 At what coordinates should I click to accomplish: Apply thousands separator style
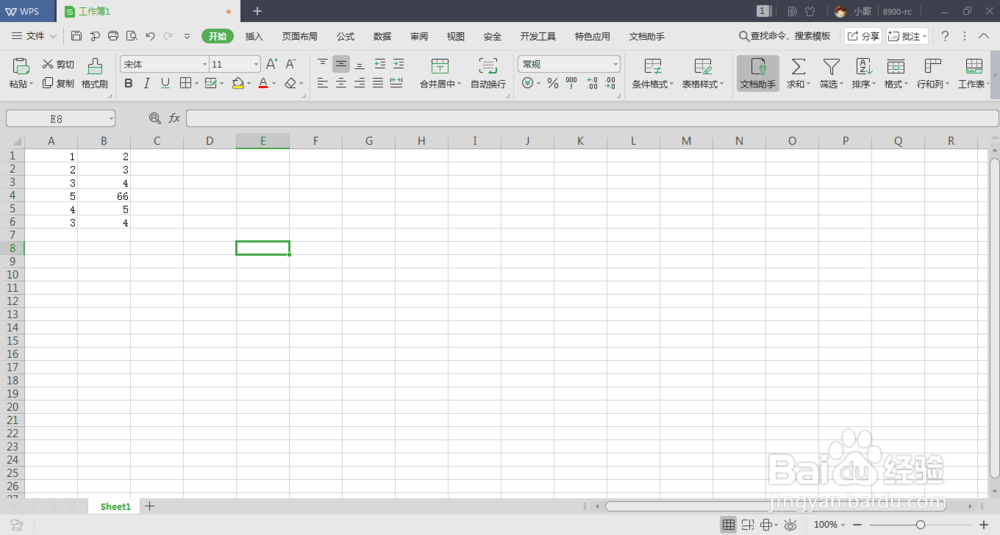(x=571, y=84)
